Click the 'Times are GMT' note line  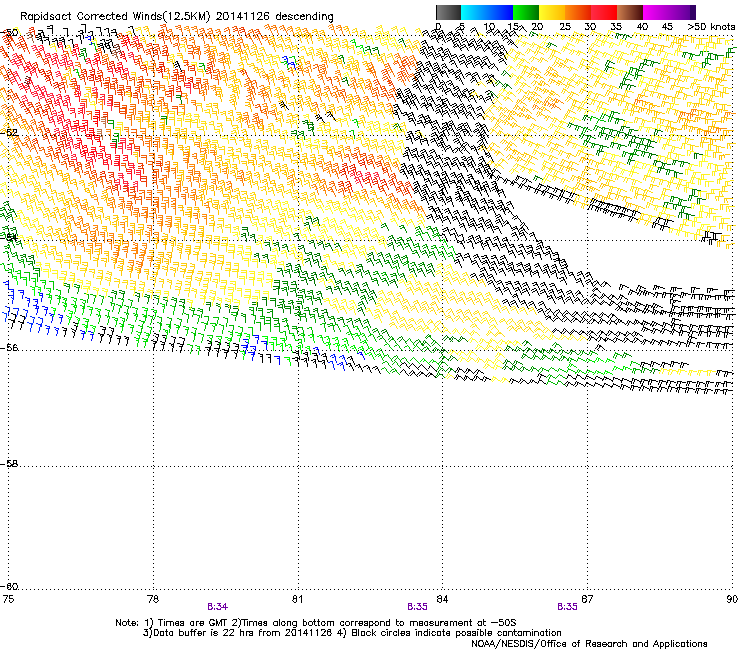click(316, 623)
